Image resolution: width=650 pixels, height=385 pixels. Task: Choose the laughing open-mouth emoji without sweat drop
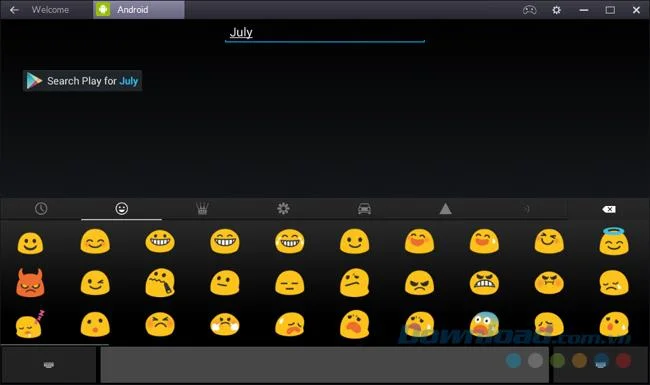point(420,242)
